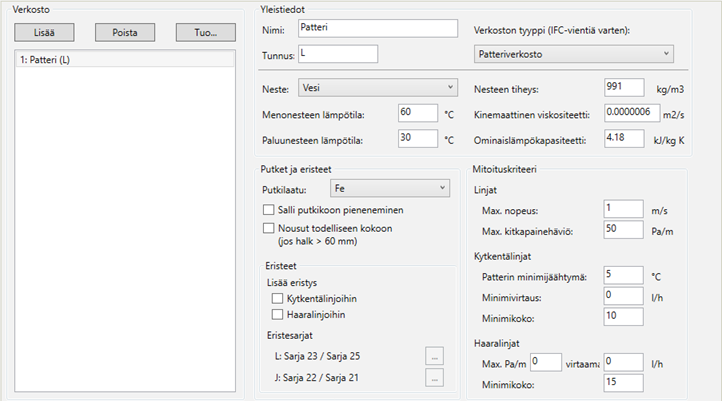
Task: Open the Putkilaatu dropdown showing Fe
Action: (390, 188)
